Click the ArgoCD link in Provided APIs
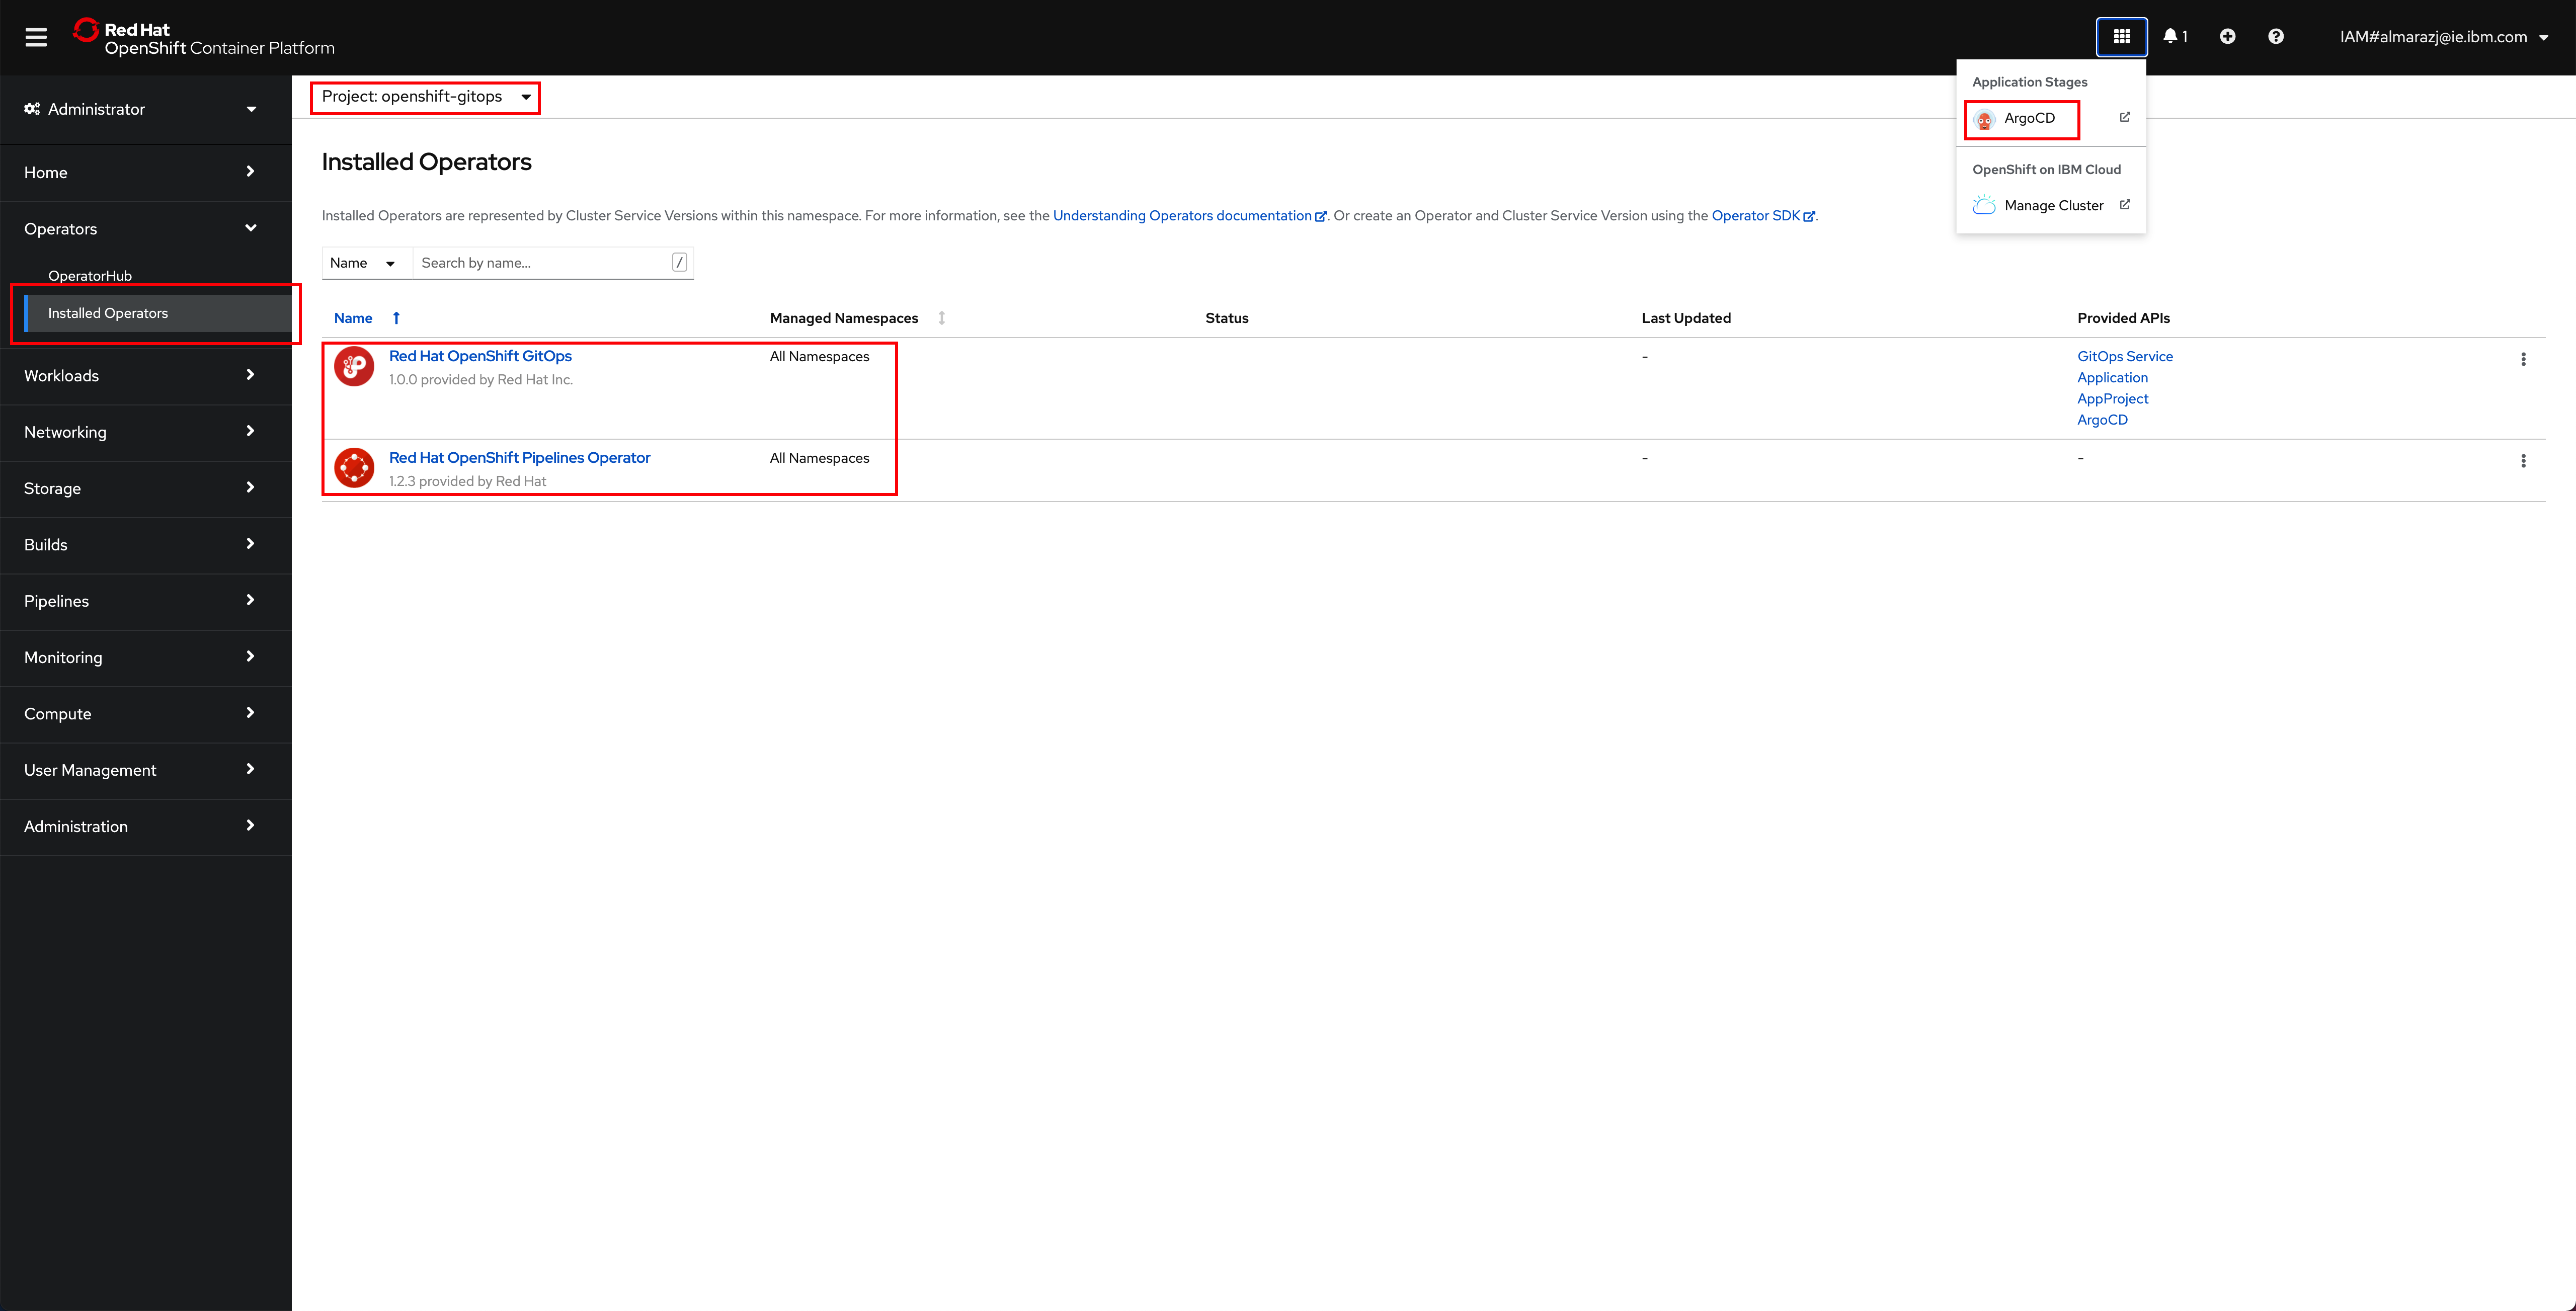2576x1311 pixels. coord(2103,420)
